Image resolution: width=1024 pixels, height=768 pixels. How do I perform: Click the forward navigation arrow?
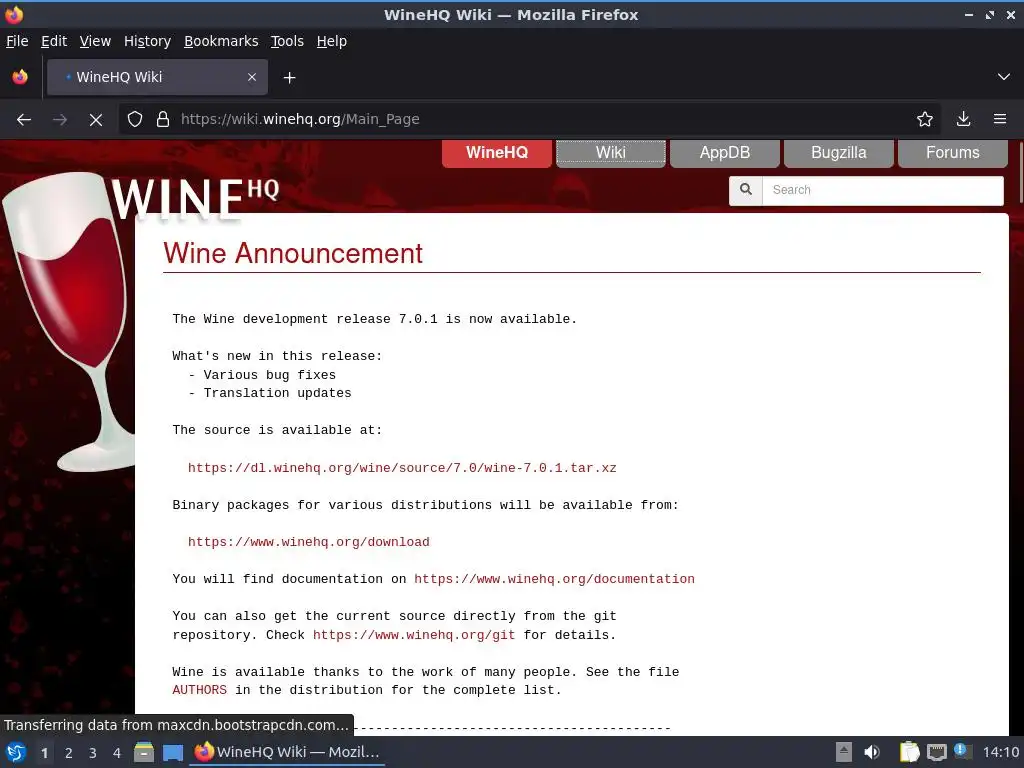coord(60,120)
